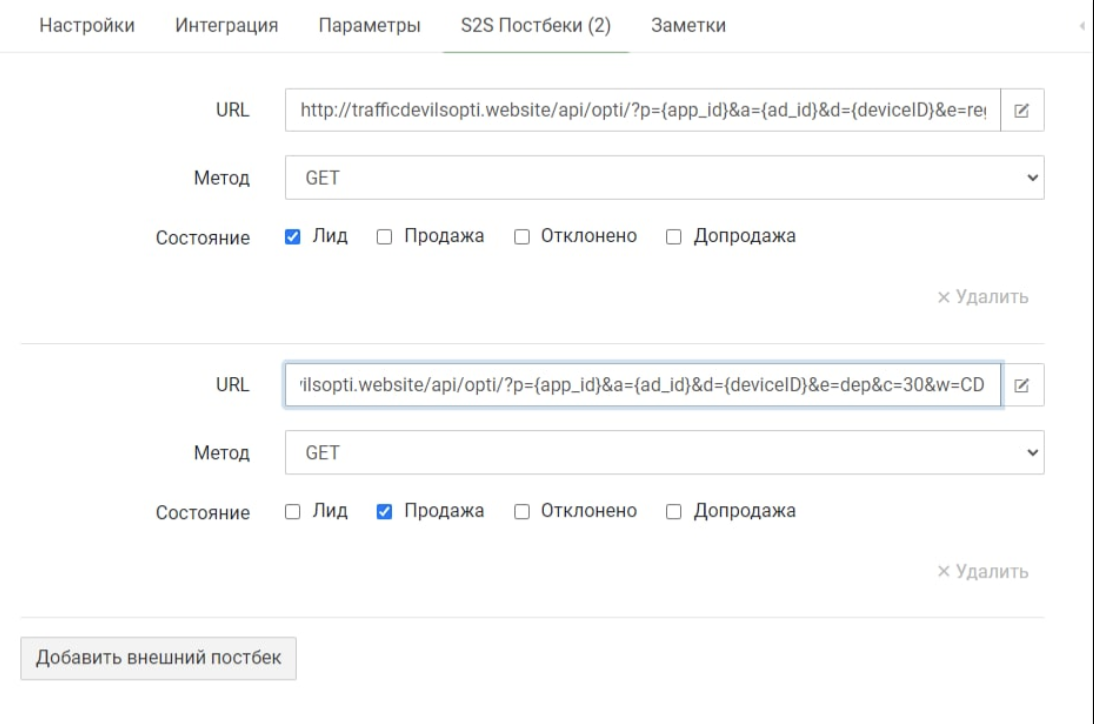Viewport: 1094px width, 724px height.
Task: Switch to the Настройки tab
Action: pos(87,26)
